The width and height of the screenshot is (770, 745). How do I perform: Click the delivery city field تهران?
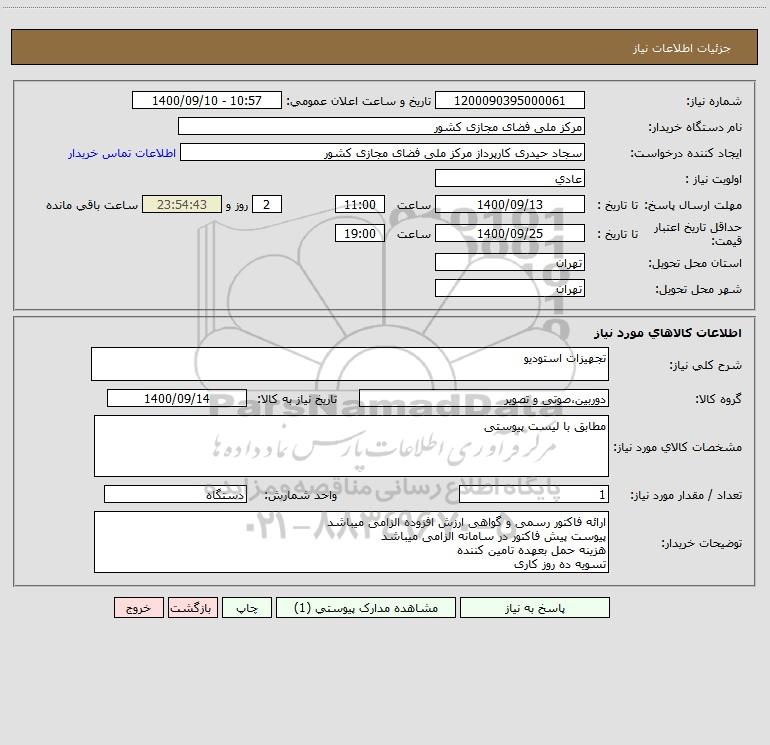coord(510,288)
